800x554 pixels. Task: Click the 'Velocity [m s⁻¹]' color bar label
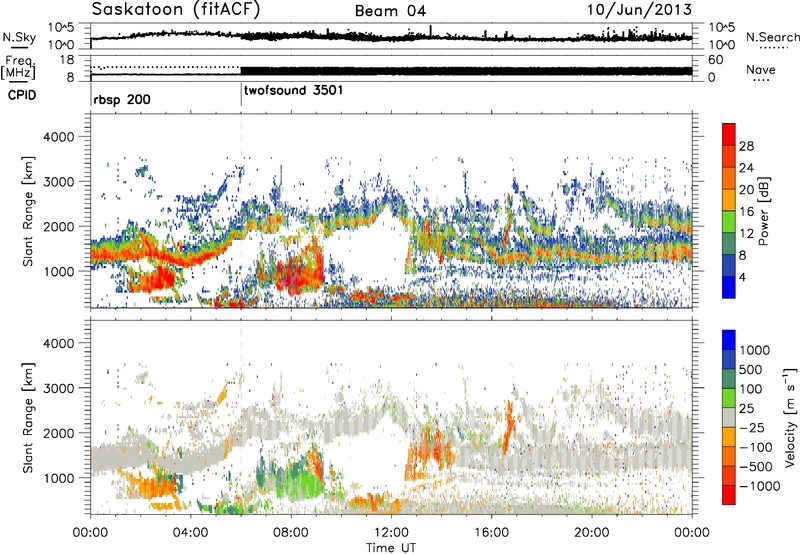click(789, 417)
